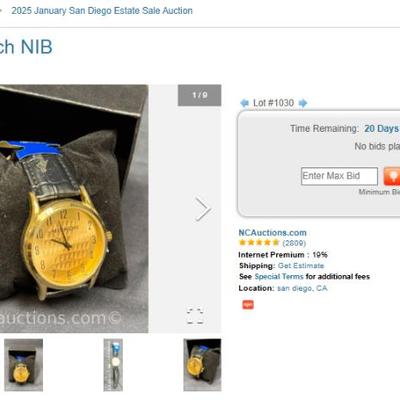Image resolution: width=400 pixels, height=400 pixels.
Task: Open the (2809) reviews count link
Action: [x=294, y=243]
